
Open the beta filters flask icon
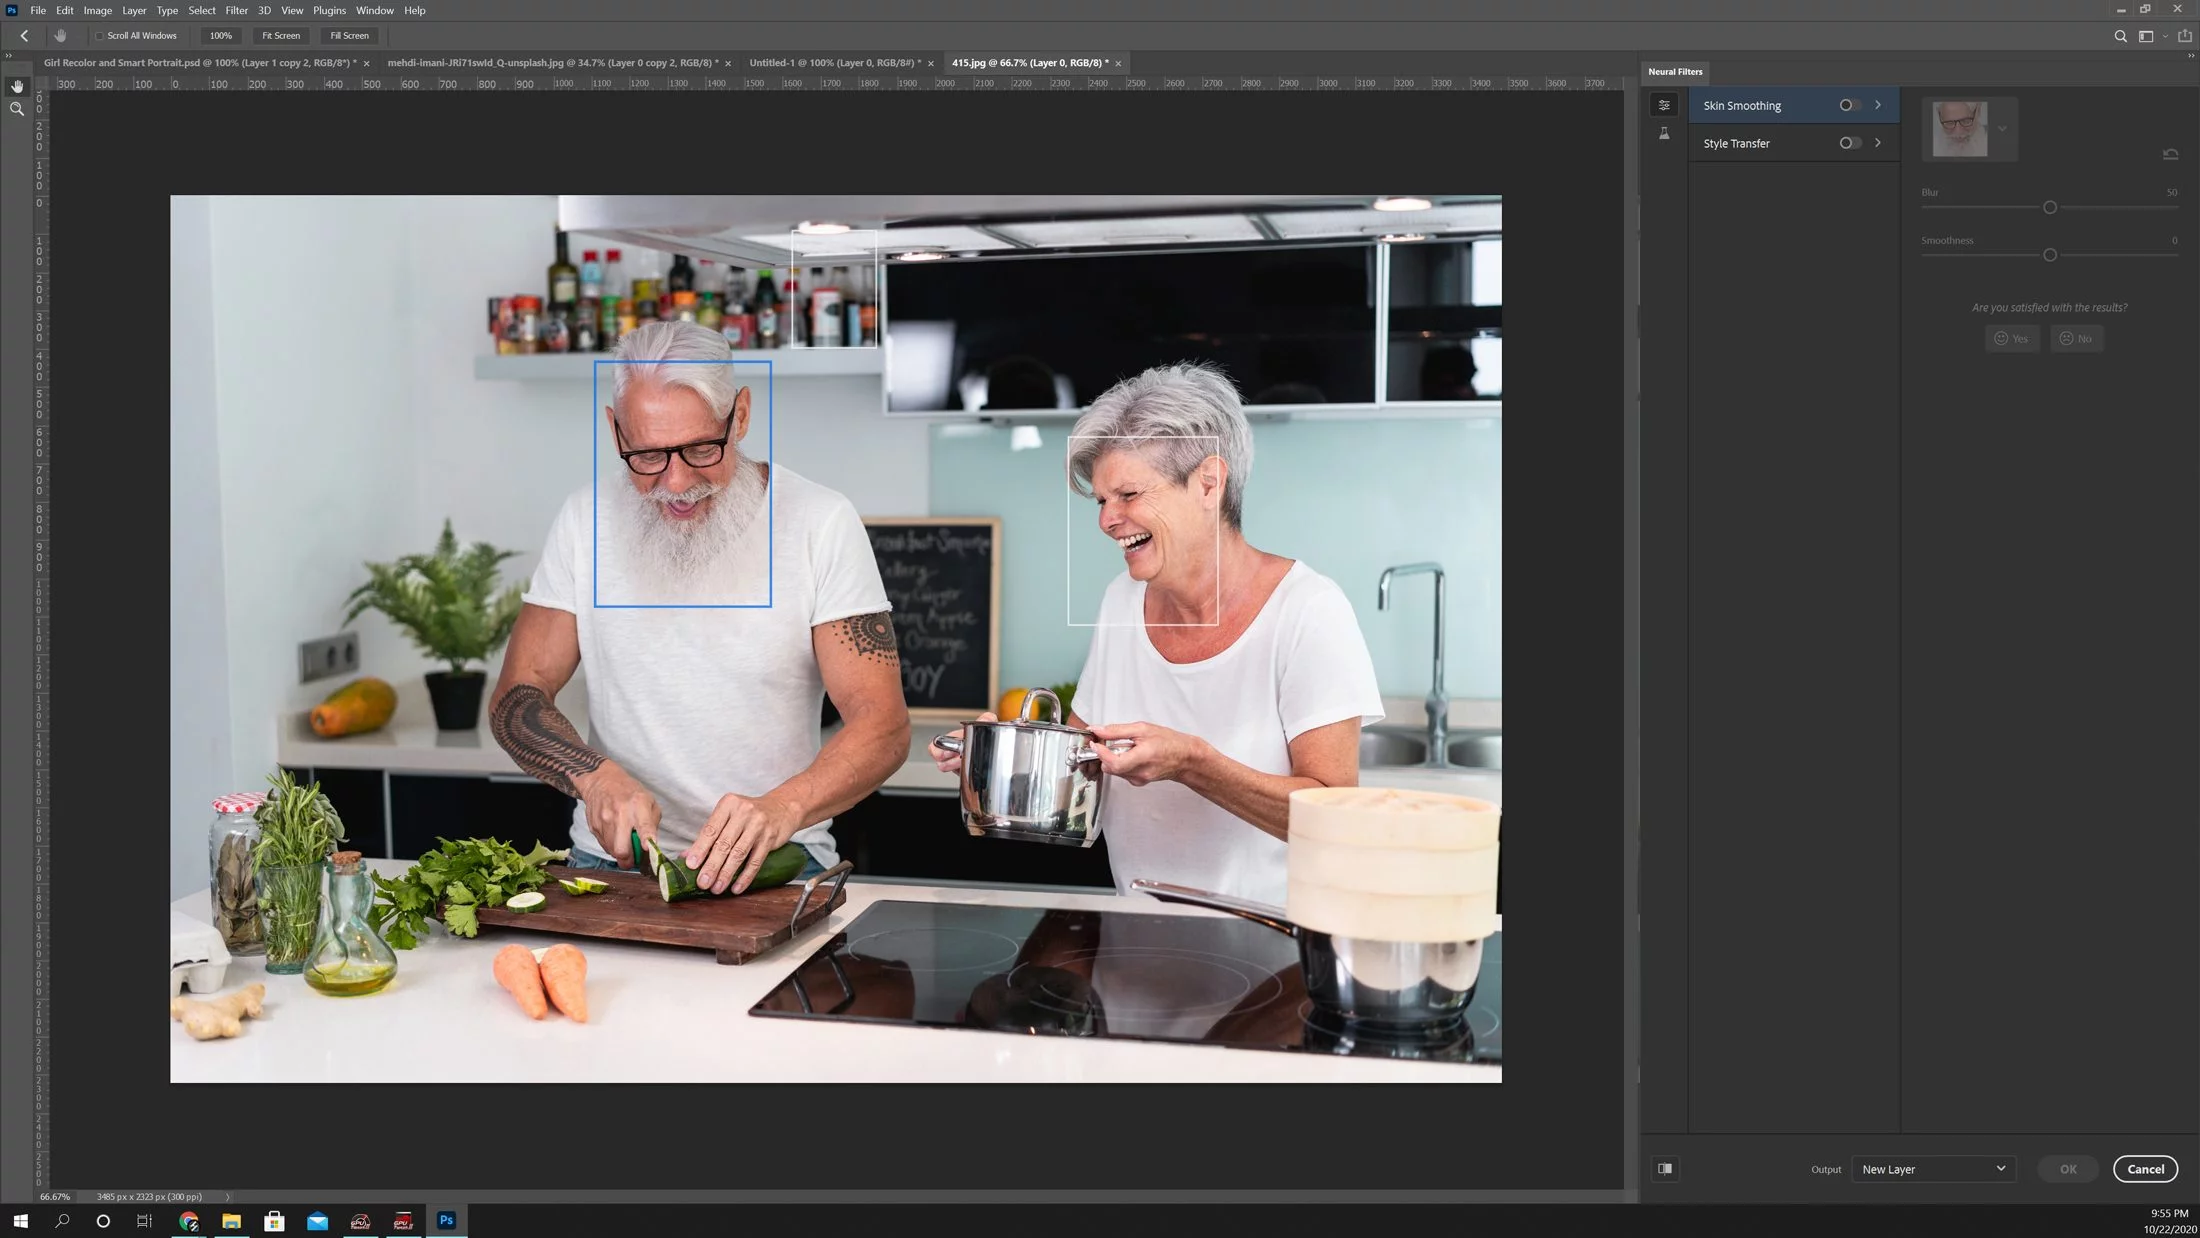(x=1664, y=134)
